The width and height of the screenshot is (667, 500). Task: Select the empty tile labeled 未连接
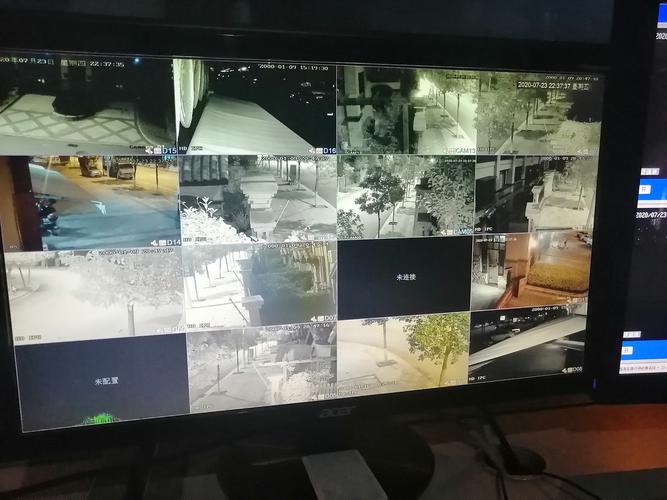coord(405,277)
